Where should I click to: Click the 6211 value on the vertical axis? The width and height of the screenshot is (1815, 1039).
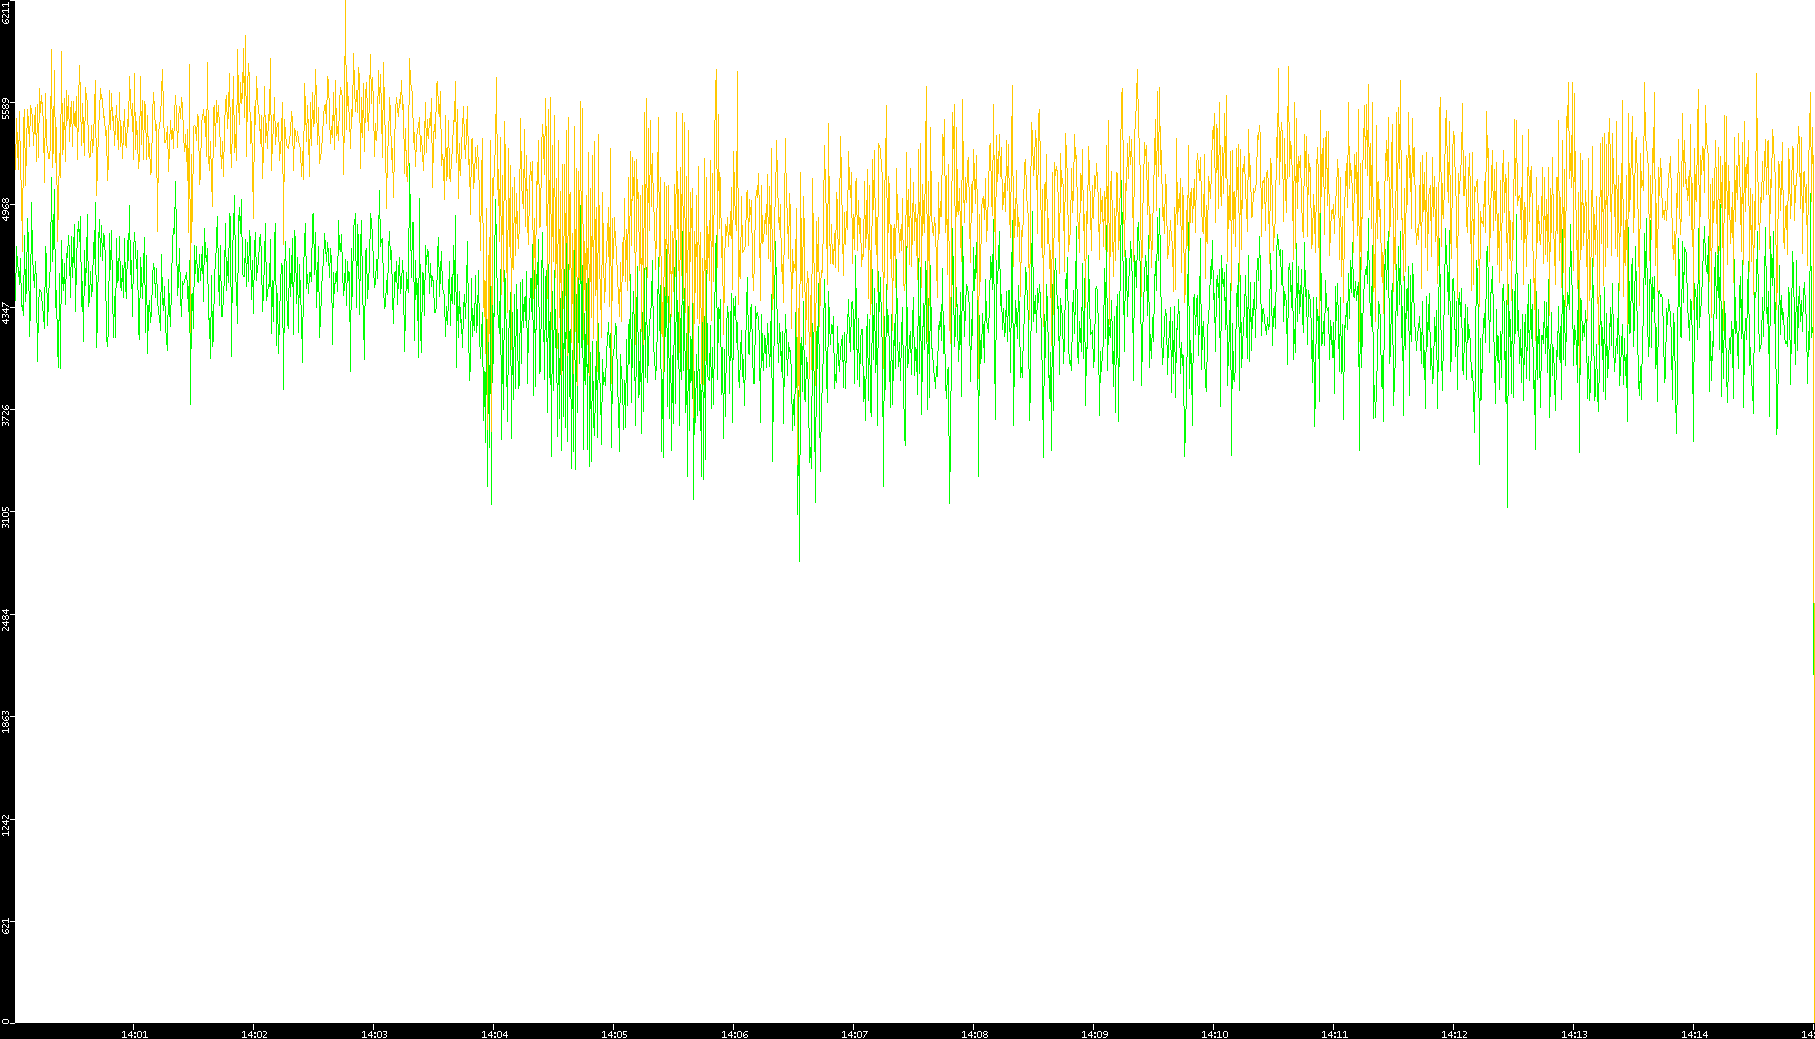coord(7,12)
